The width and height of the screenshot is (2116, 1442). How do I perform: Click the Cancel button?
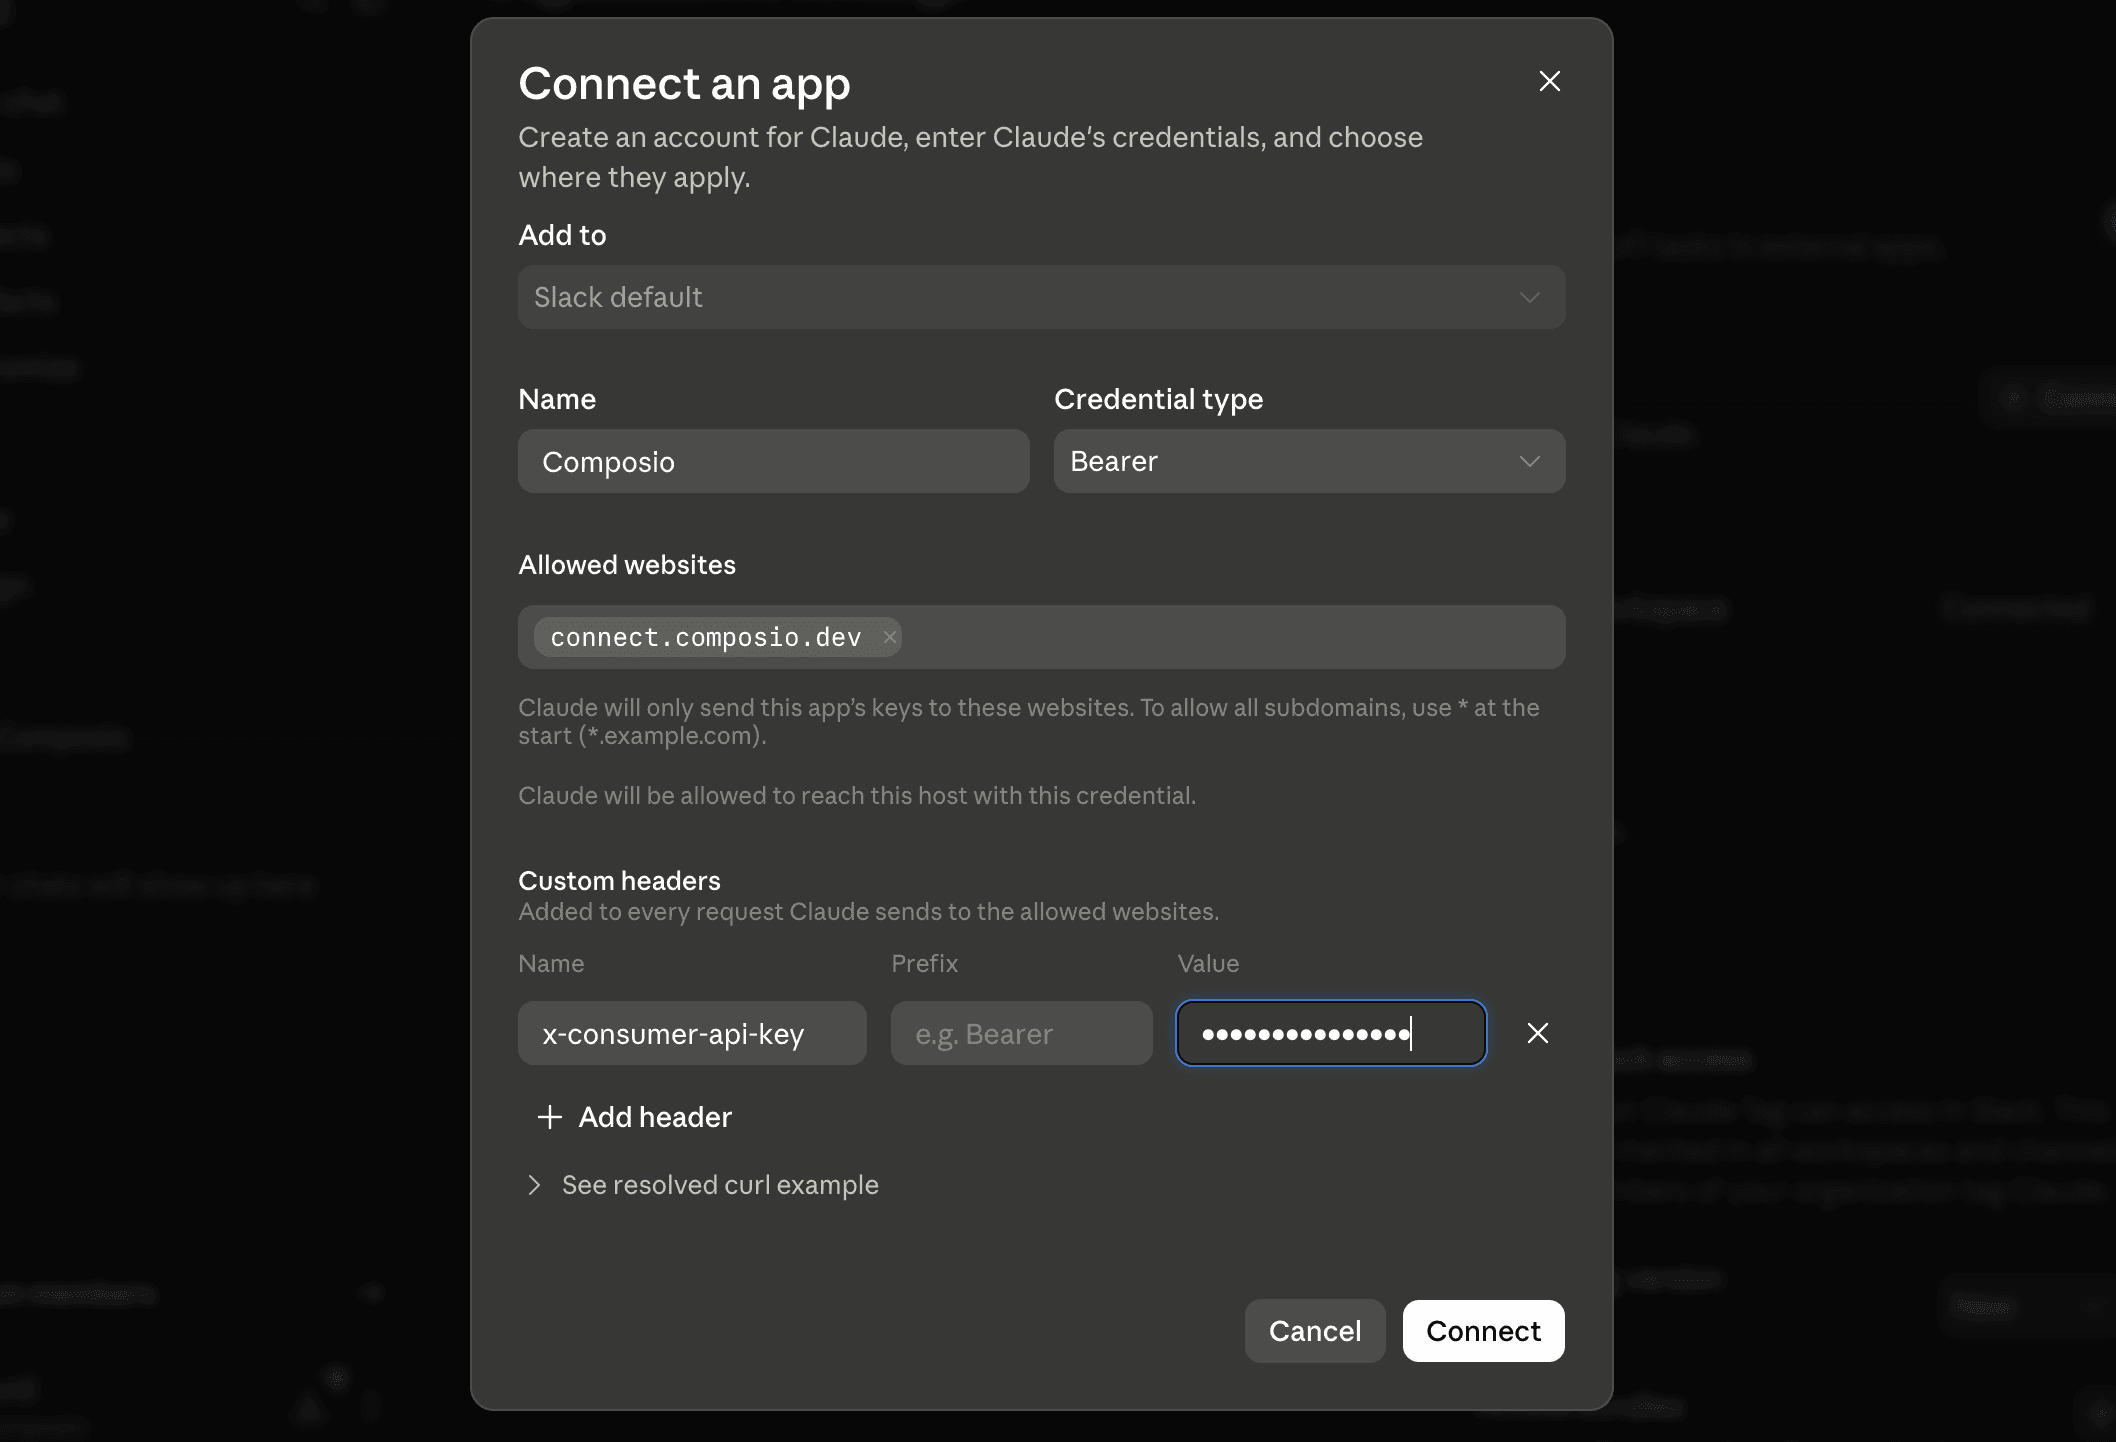point(1315,1331)
